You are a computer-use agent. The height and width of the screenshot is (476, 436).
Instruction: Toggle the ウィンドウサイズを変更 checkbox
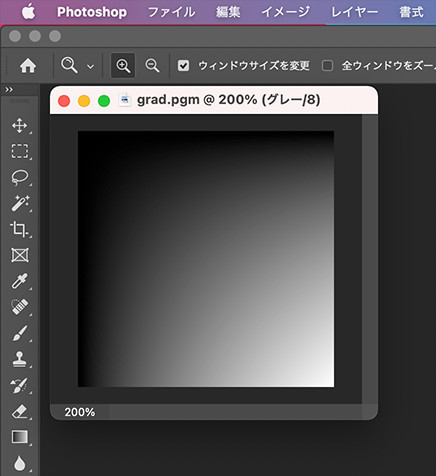point(183,65)
